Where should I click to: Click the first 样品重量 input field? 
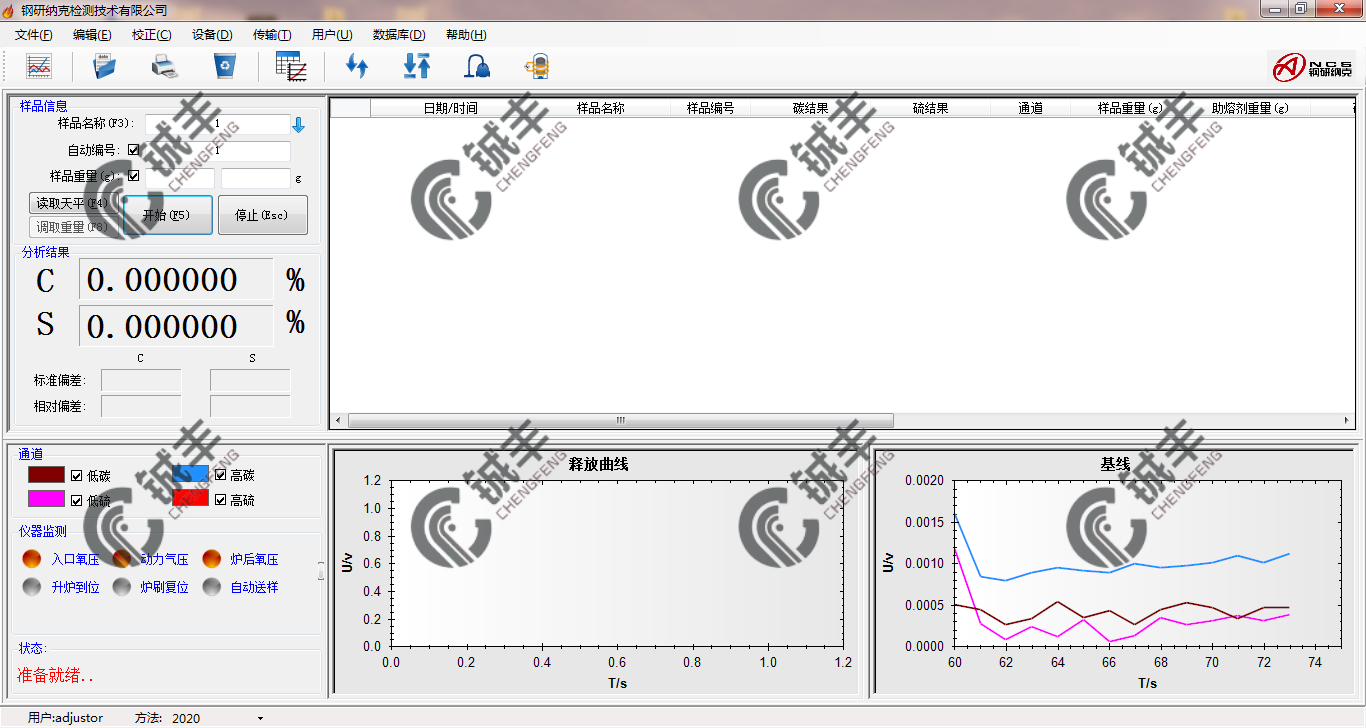tap(179, 178)
